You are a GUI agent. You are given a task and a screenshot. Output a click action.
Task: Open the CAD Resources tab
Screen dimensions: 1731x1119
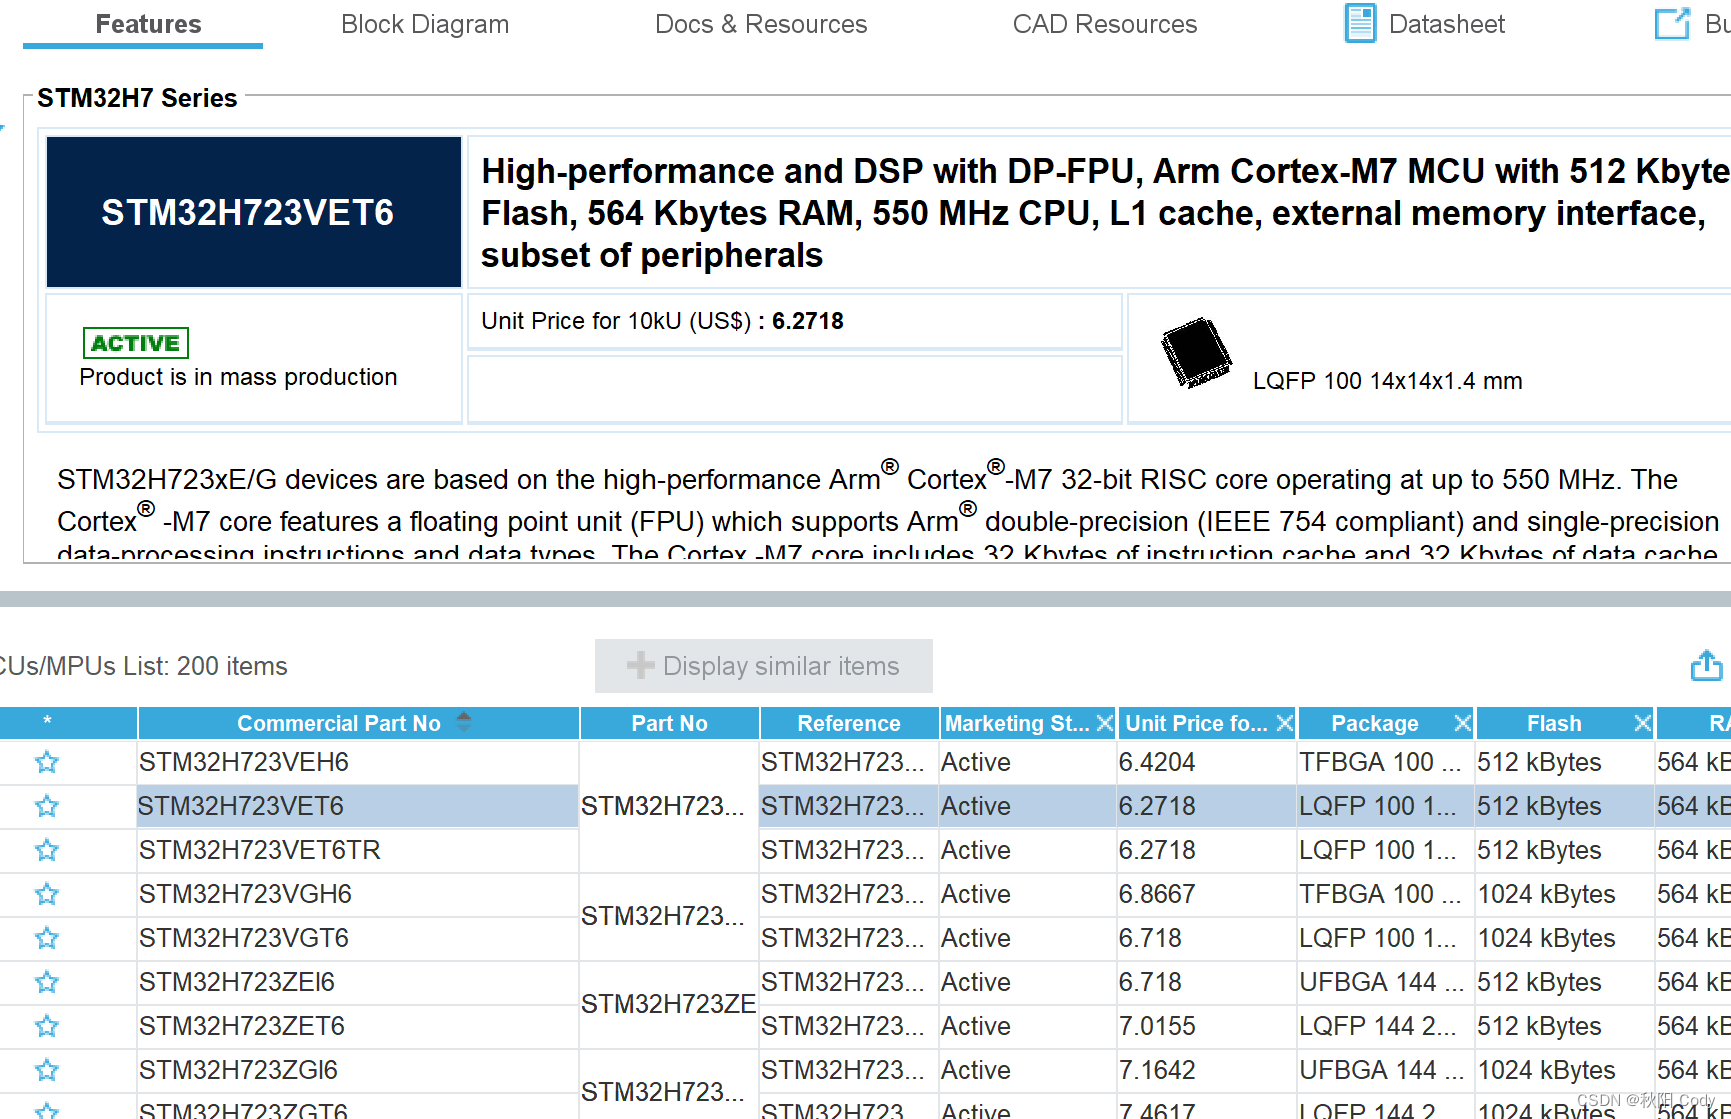[x=1104, y=23]
